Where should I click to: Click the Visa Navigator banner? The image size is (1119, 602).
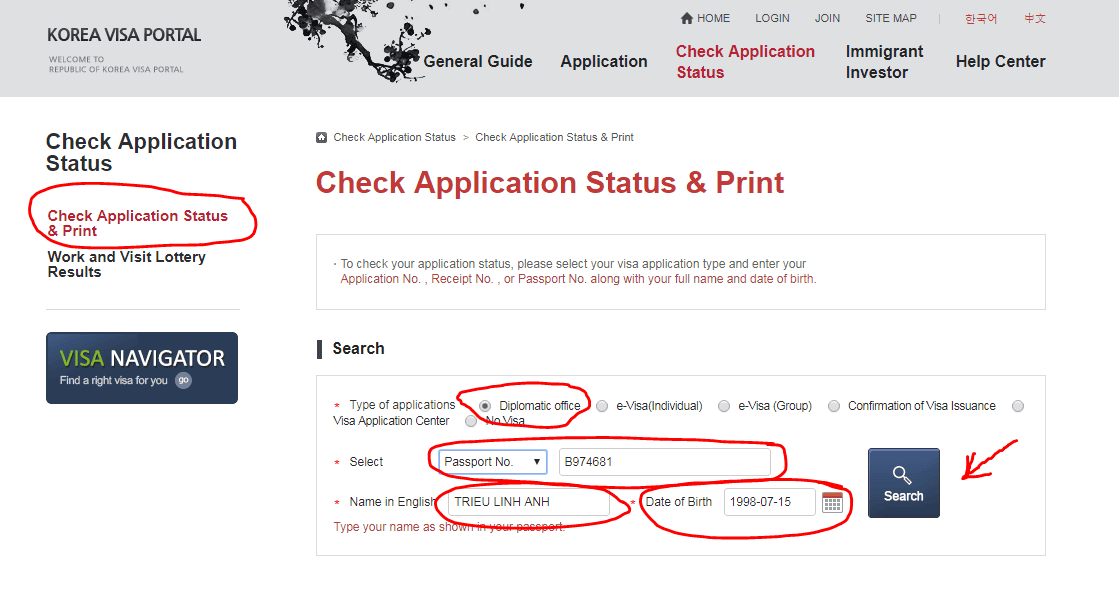coord(142,368)
